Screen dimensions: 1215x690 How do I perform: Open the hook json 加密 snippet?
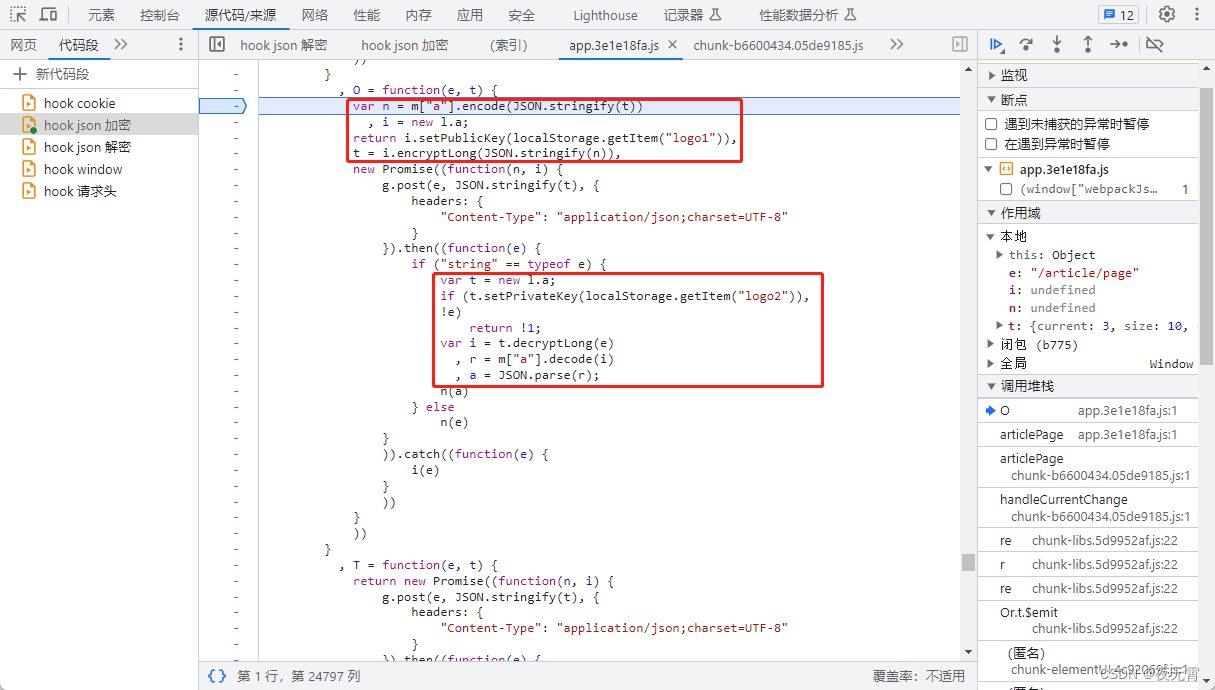(99, 125)
